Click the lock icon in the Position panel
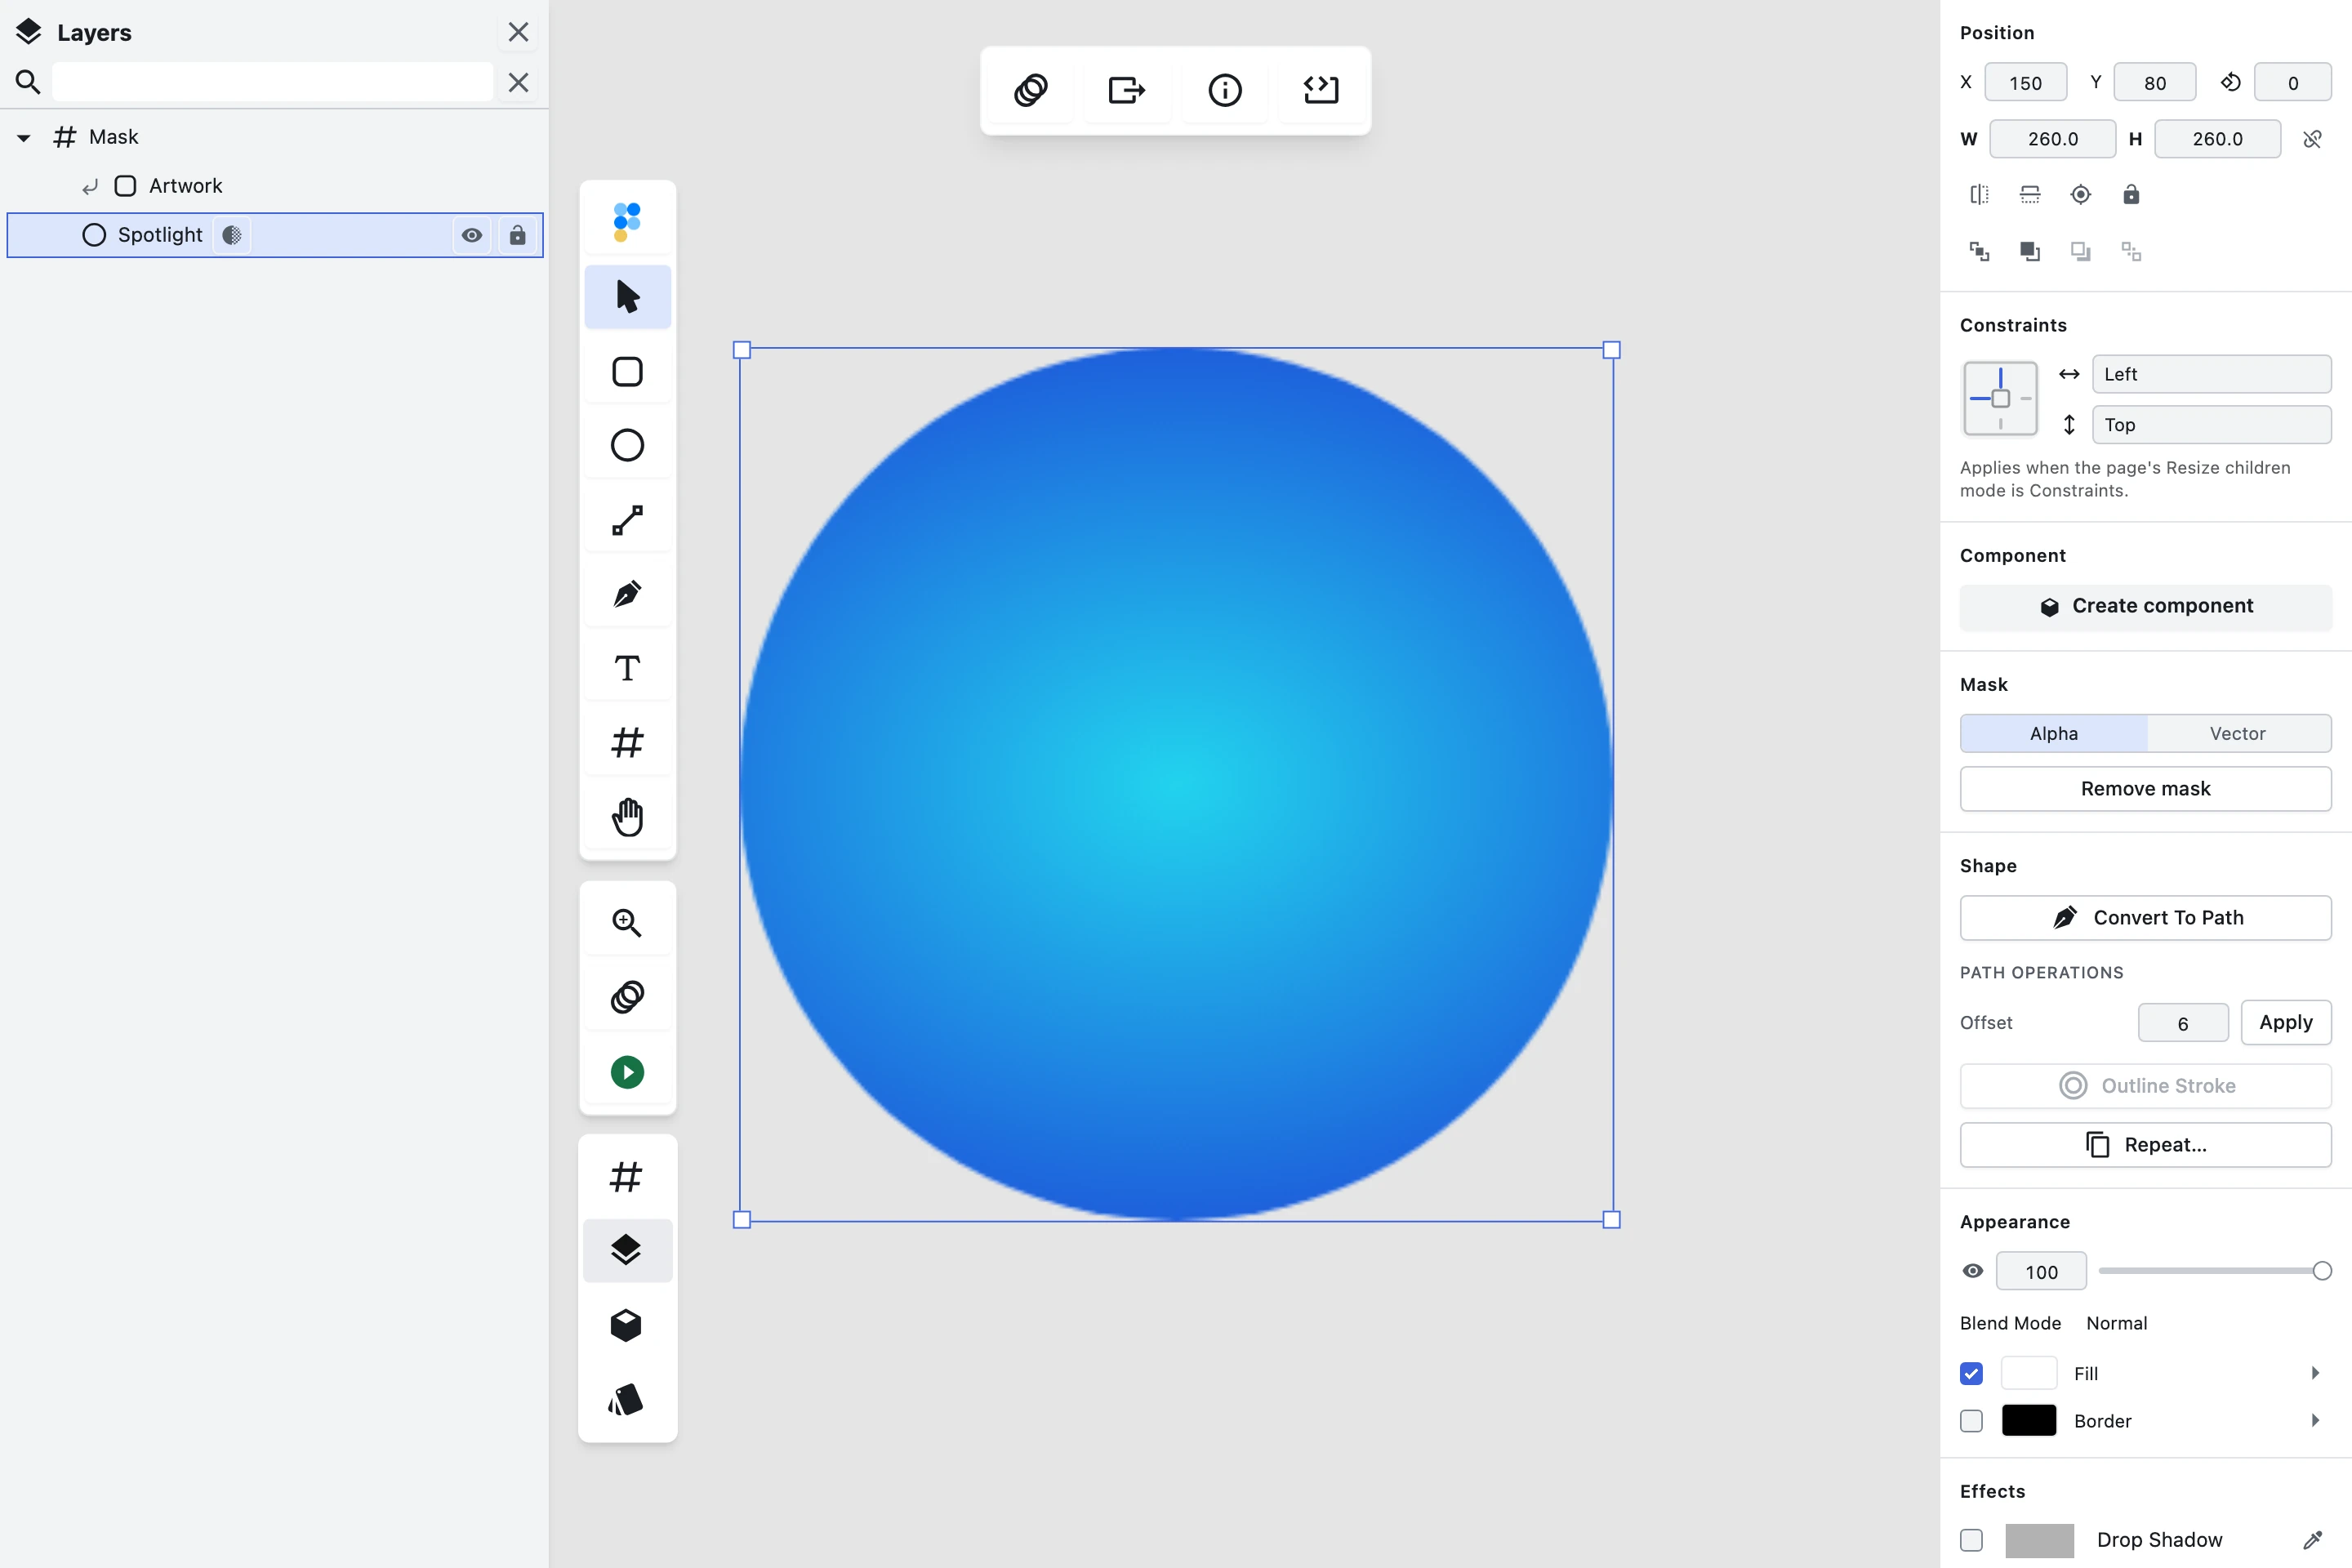The image size is (2352, 1568). pos(2131,195)
